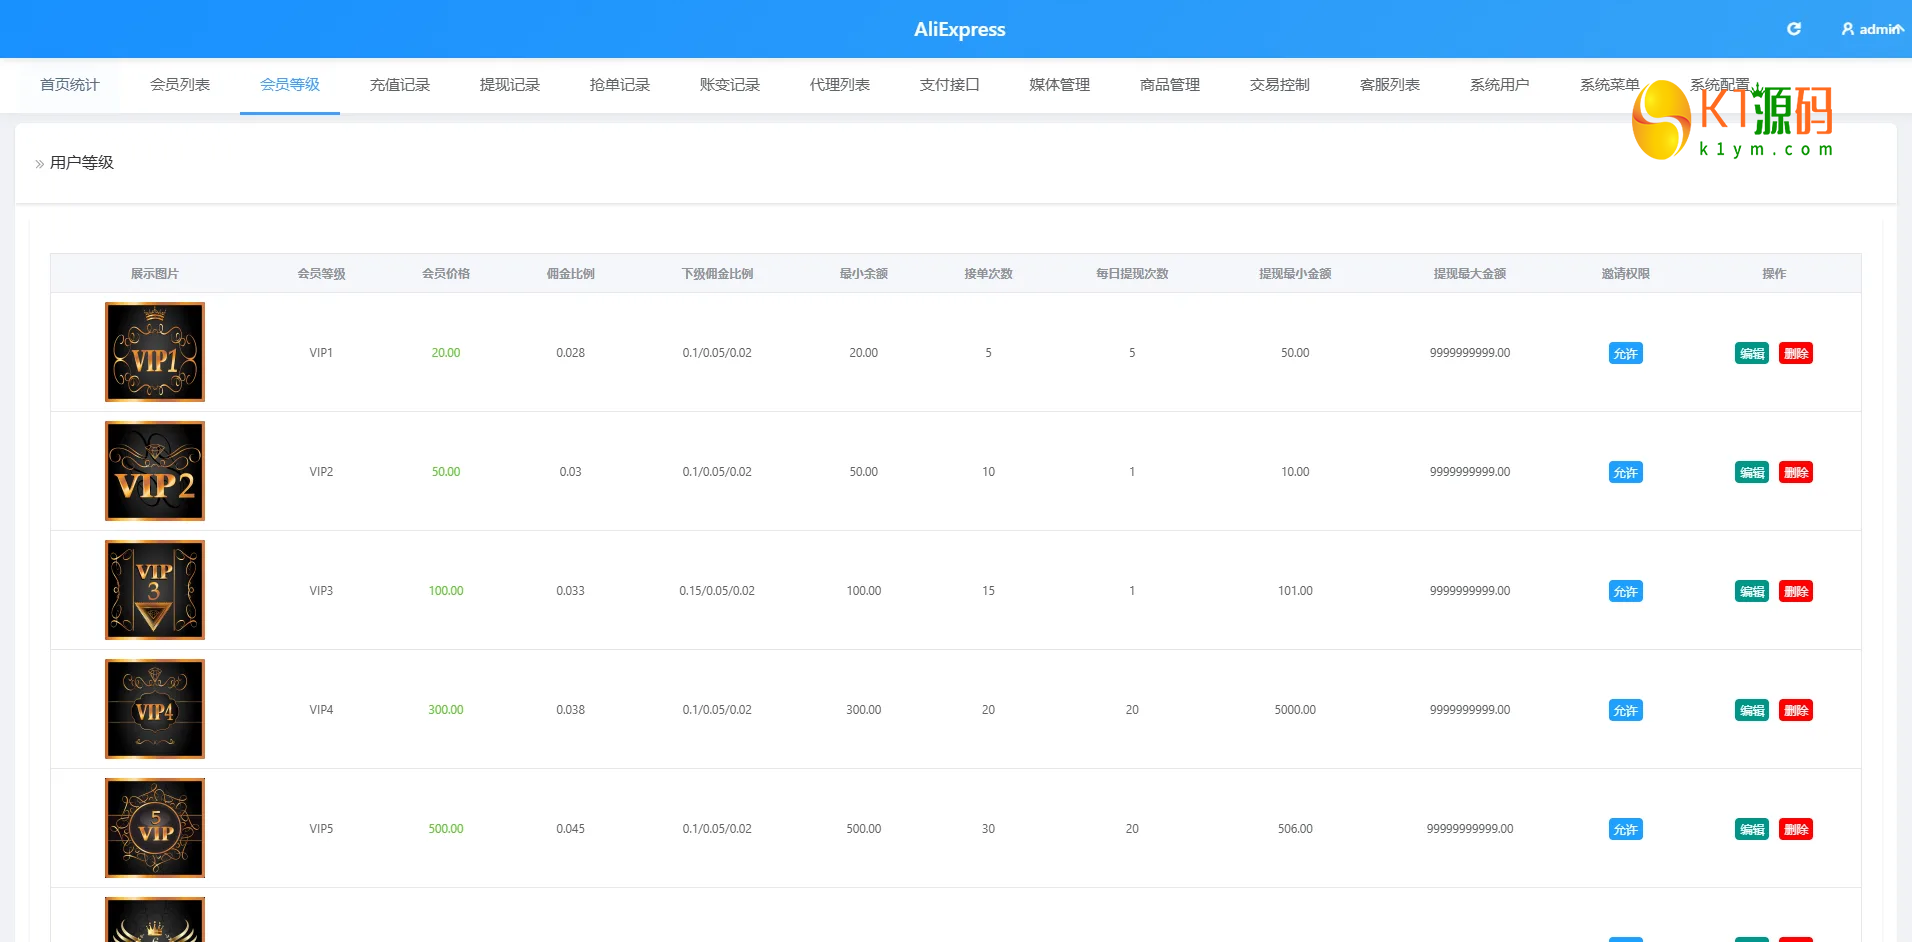Image resolution: width=1912 pixels, height=942 pixels.
Task: Click 0.15/0.05/0.02 sub-commission cell
Action: (x=718, y=591)
